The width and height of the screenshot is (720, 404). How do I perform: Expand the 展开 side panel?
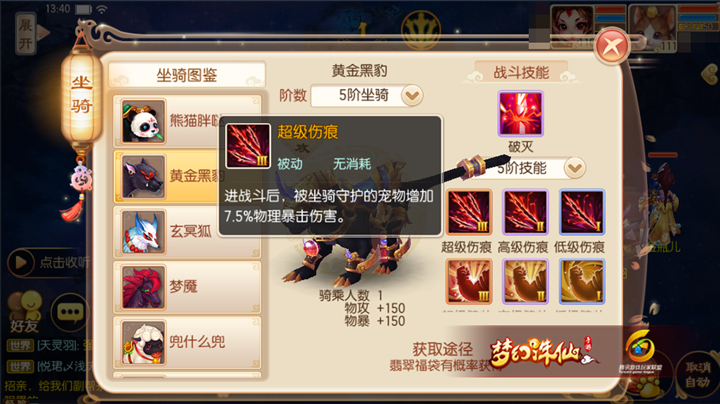click(26, 34)
